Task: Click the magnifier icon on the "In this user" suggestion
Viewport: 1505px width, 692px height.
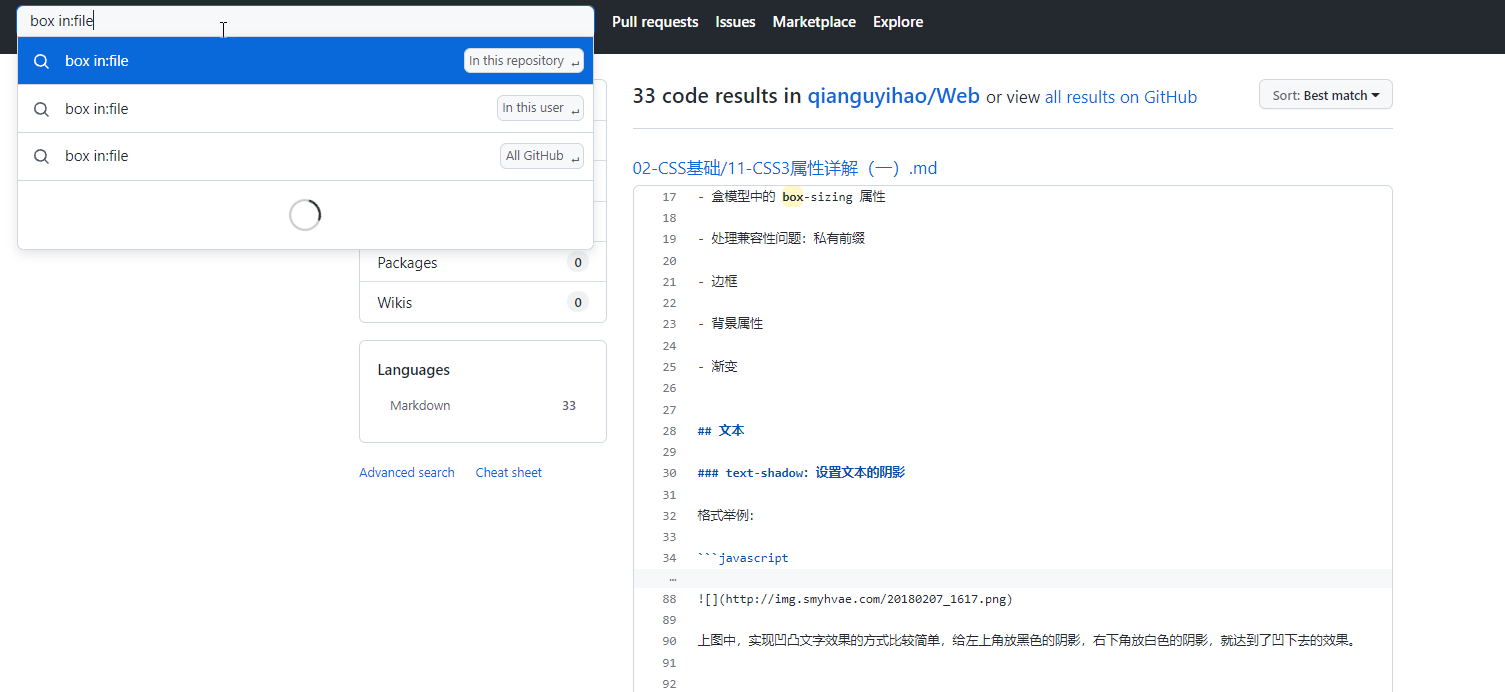Action: [41, 108]
